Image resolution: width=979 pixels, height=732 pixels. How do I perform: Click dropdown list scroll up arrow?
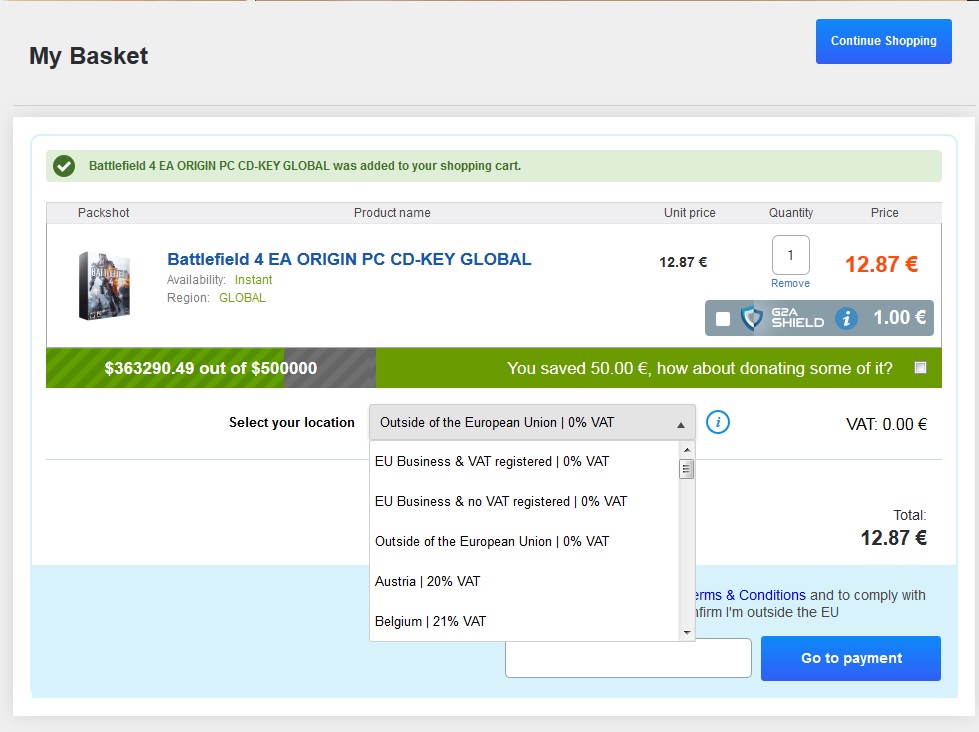(687, 450)
